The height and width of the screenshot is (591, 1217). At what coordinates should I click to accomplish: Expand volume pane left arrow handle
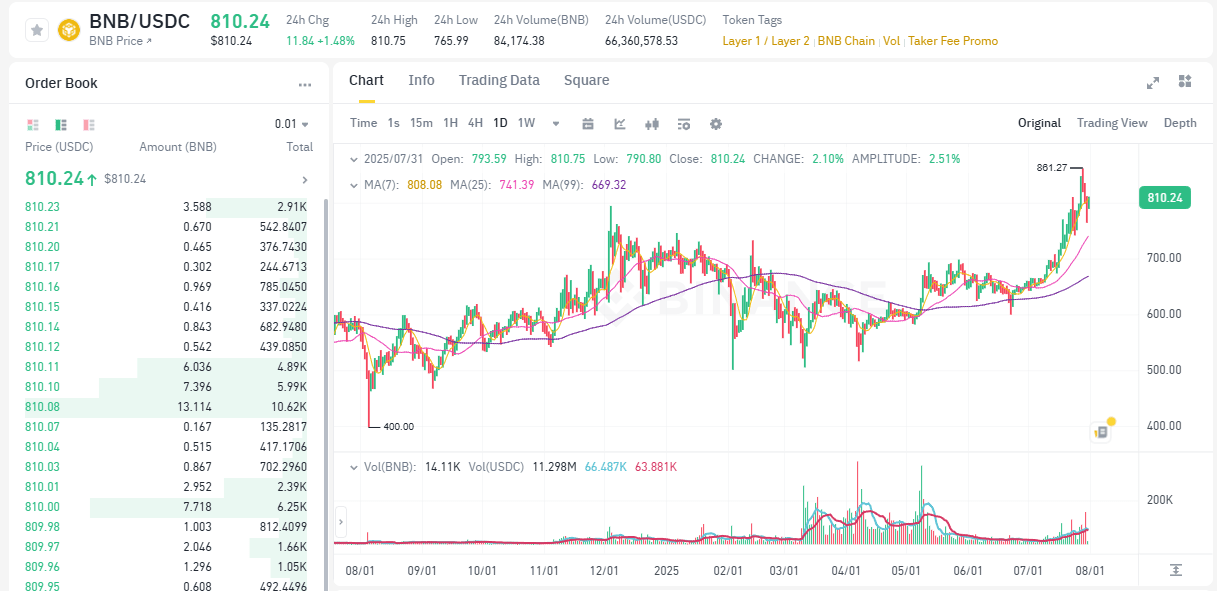340,521
